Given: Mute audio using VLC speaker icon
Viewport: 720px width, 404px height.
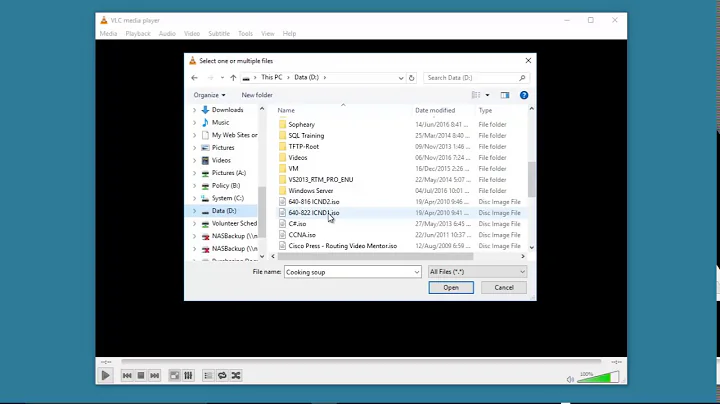Looking at the screenshot, I should click(x=570, y=379).
